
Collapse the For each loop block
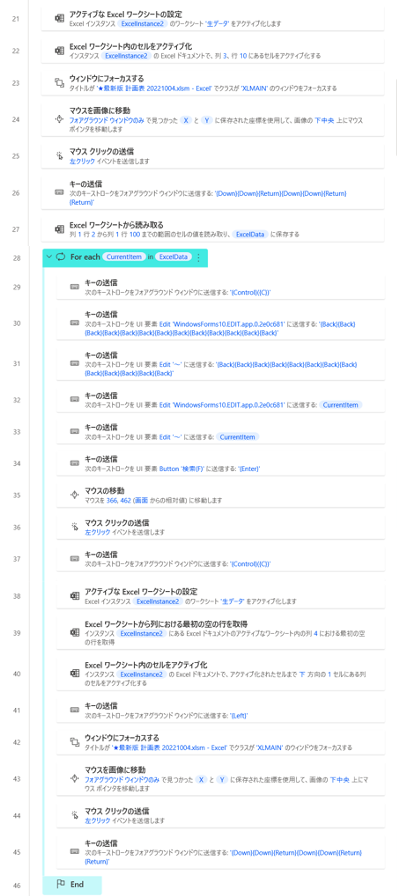point(49,258)
